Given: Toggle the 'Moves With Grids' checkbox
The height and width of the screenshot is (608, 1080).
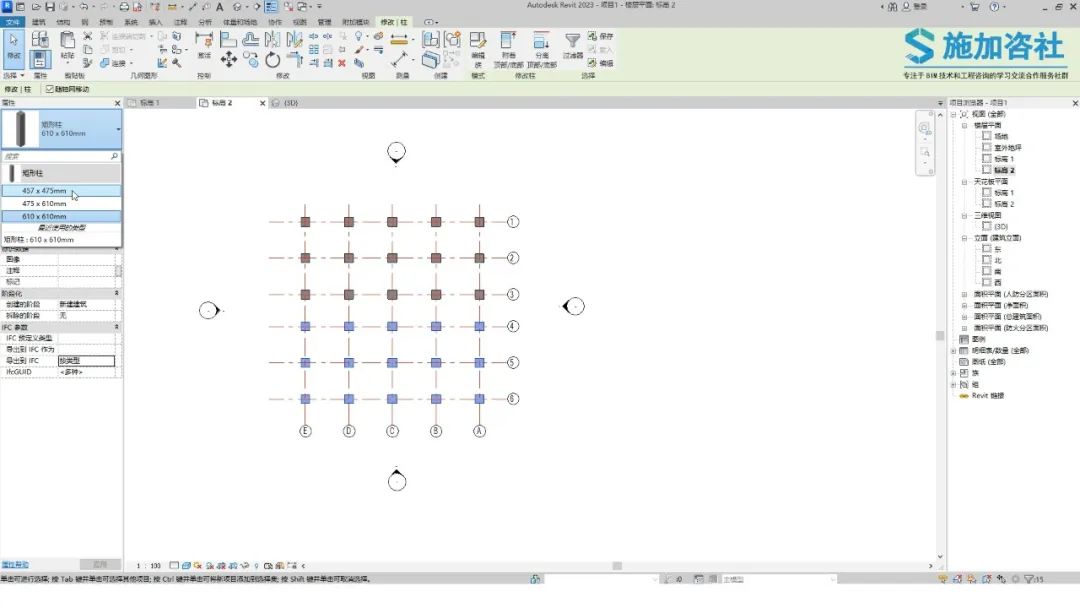Looking at the screenshot, I should (x=50, y=90).
